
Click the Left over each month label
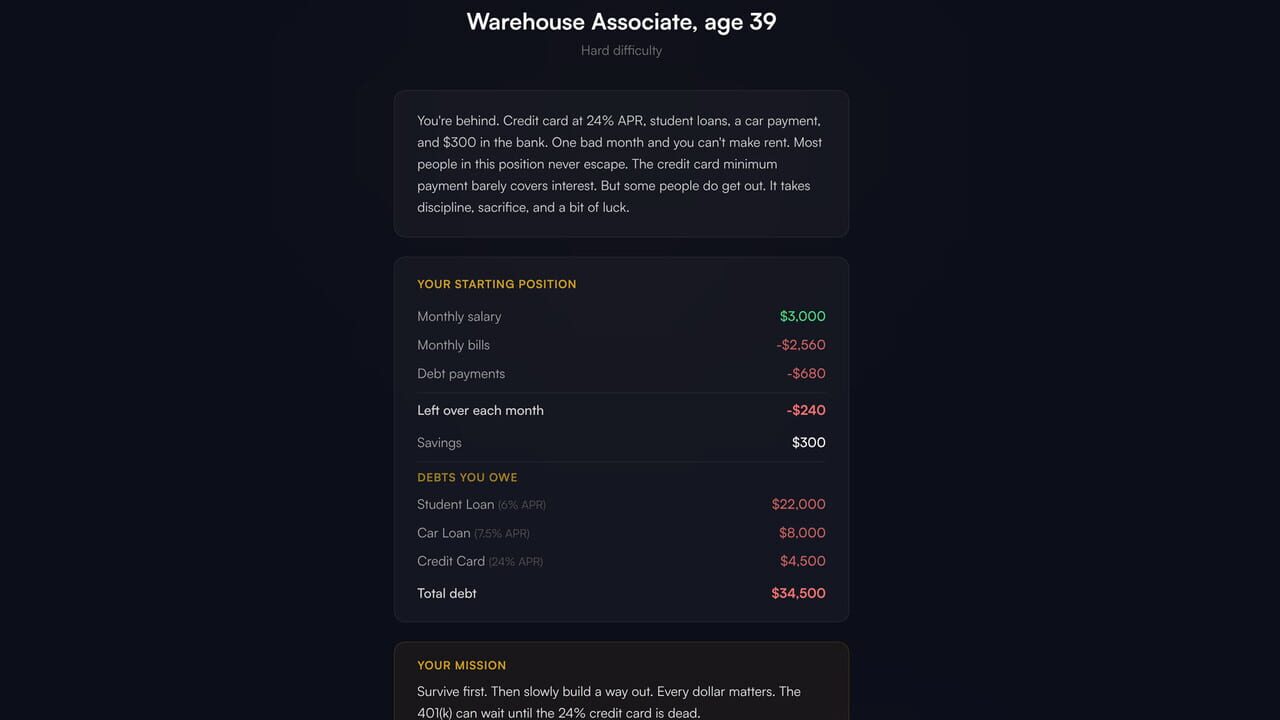click(480, 410)
